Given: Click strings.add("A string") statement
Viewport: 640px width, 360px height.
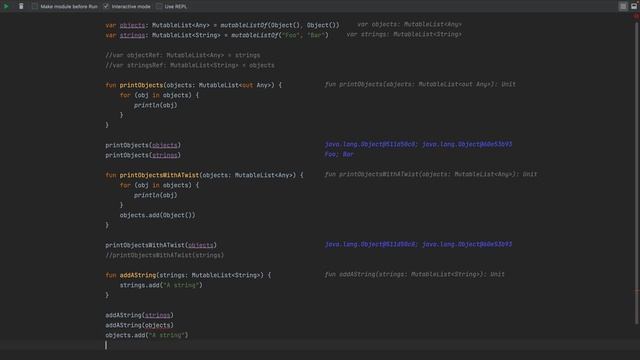Looking at the screenshot, I should pos(161,285).
